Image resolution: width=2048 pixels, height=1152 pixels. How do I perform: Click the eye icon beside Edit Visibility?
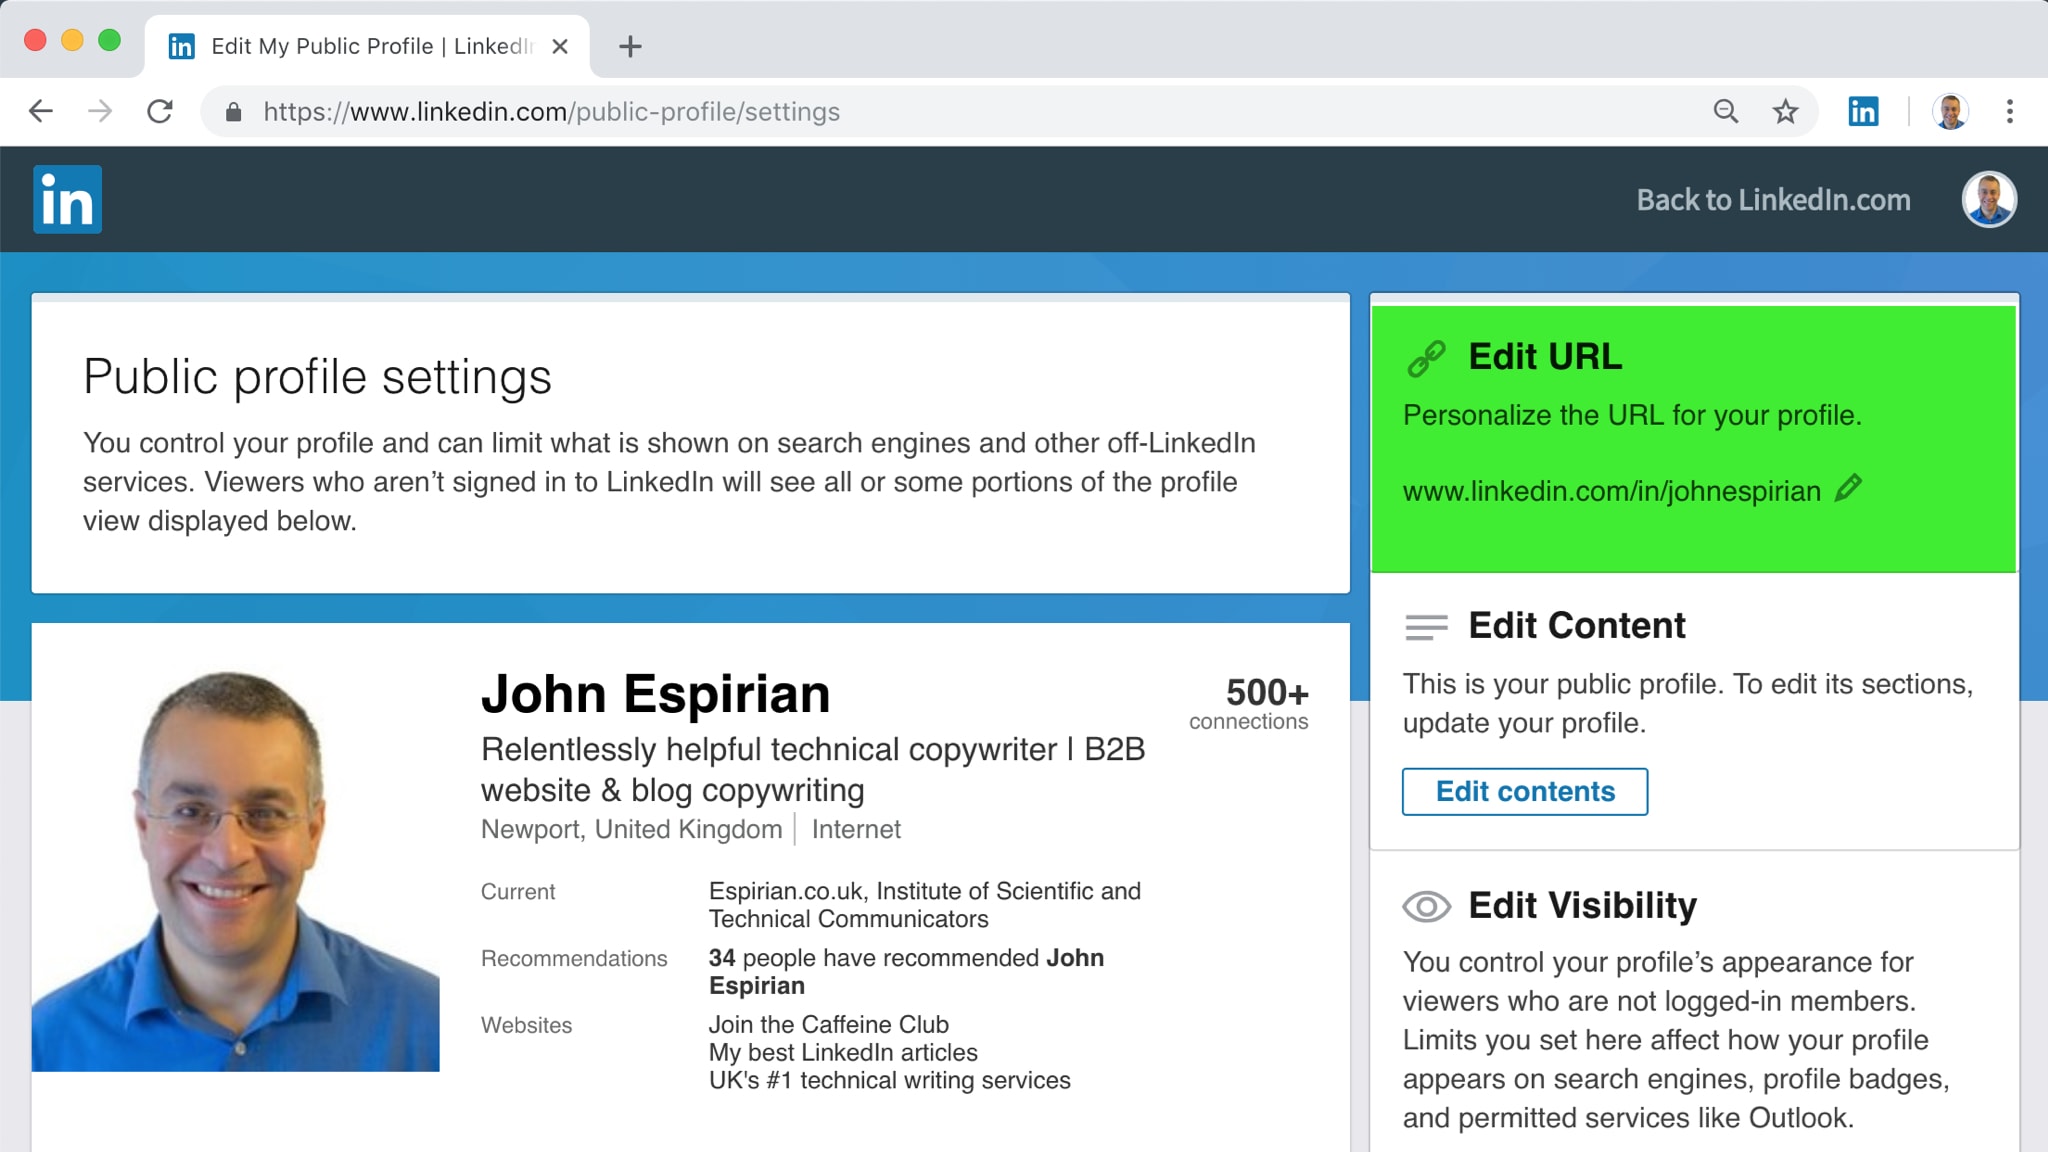[x=1427, y=907]
